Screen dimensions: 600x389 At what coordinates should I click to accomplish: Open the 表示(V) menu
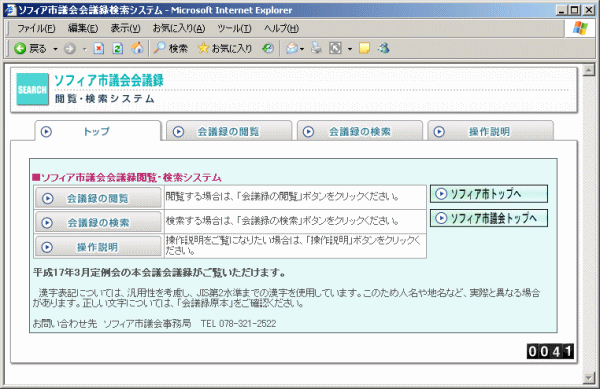[x=126, y=28]
